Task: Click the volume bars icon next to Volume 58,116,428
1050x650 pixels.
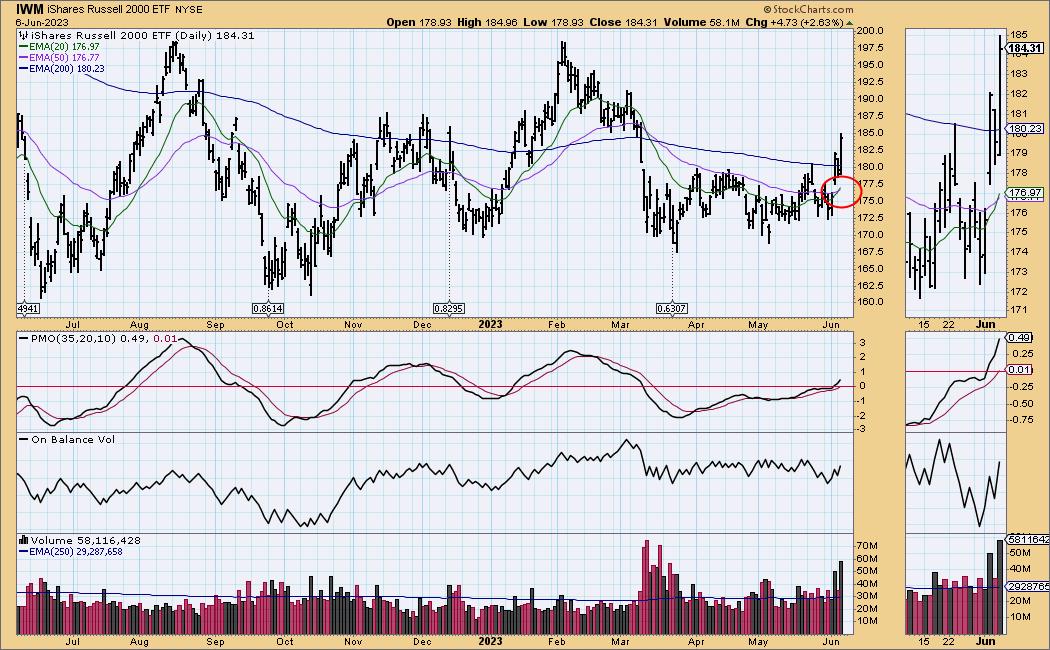Action: tap(23, 540)
